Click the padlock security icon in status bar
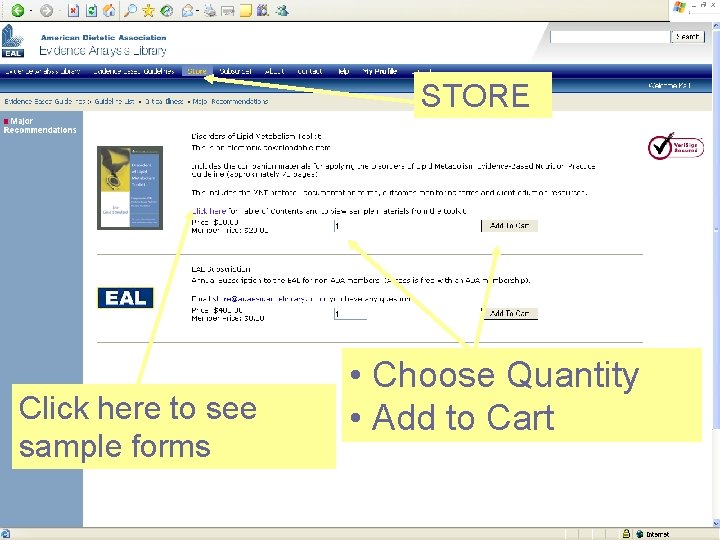Image resolution: width=720 pixels, height=540 pixels. (x=626, y=534)
